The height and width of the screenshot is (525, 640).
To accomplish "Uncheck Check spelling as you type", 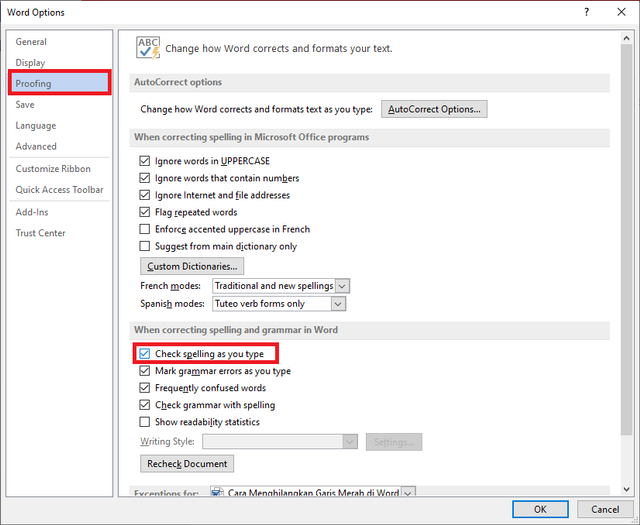I will tap(144, 354).
